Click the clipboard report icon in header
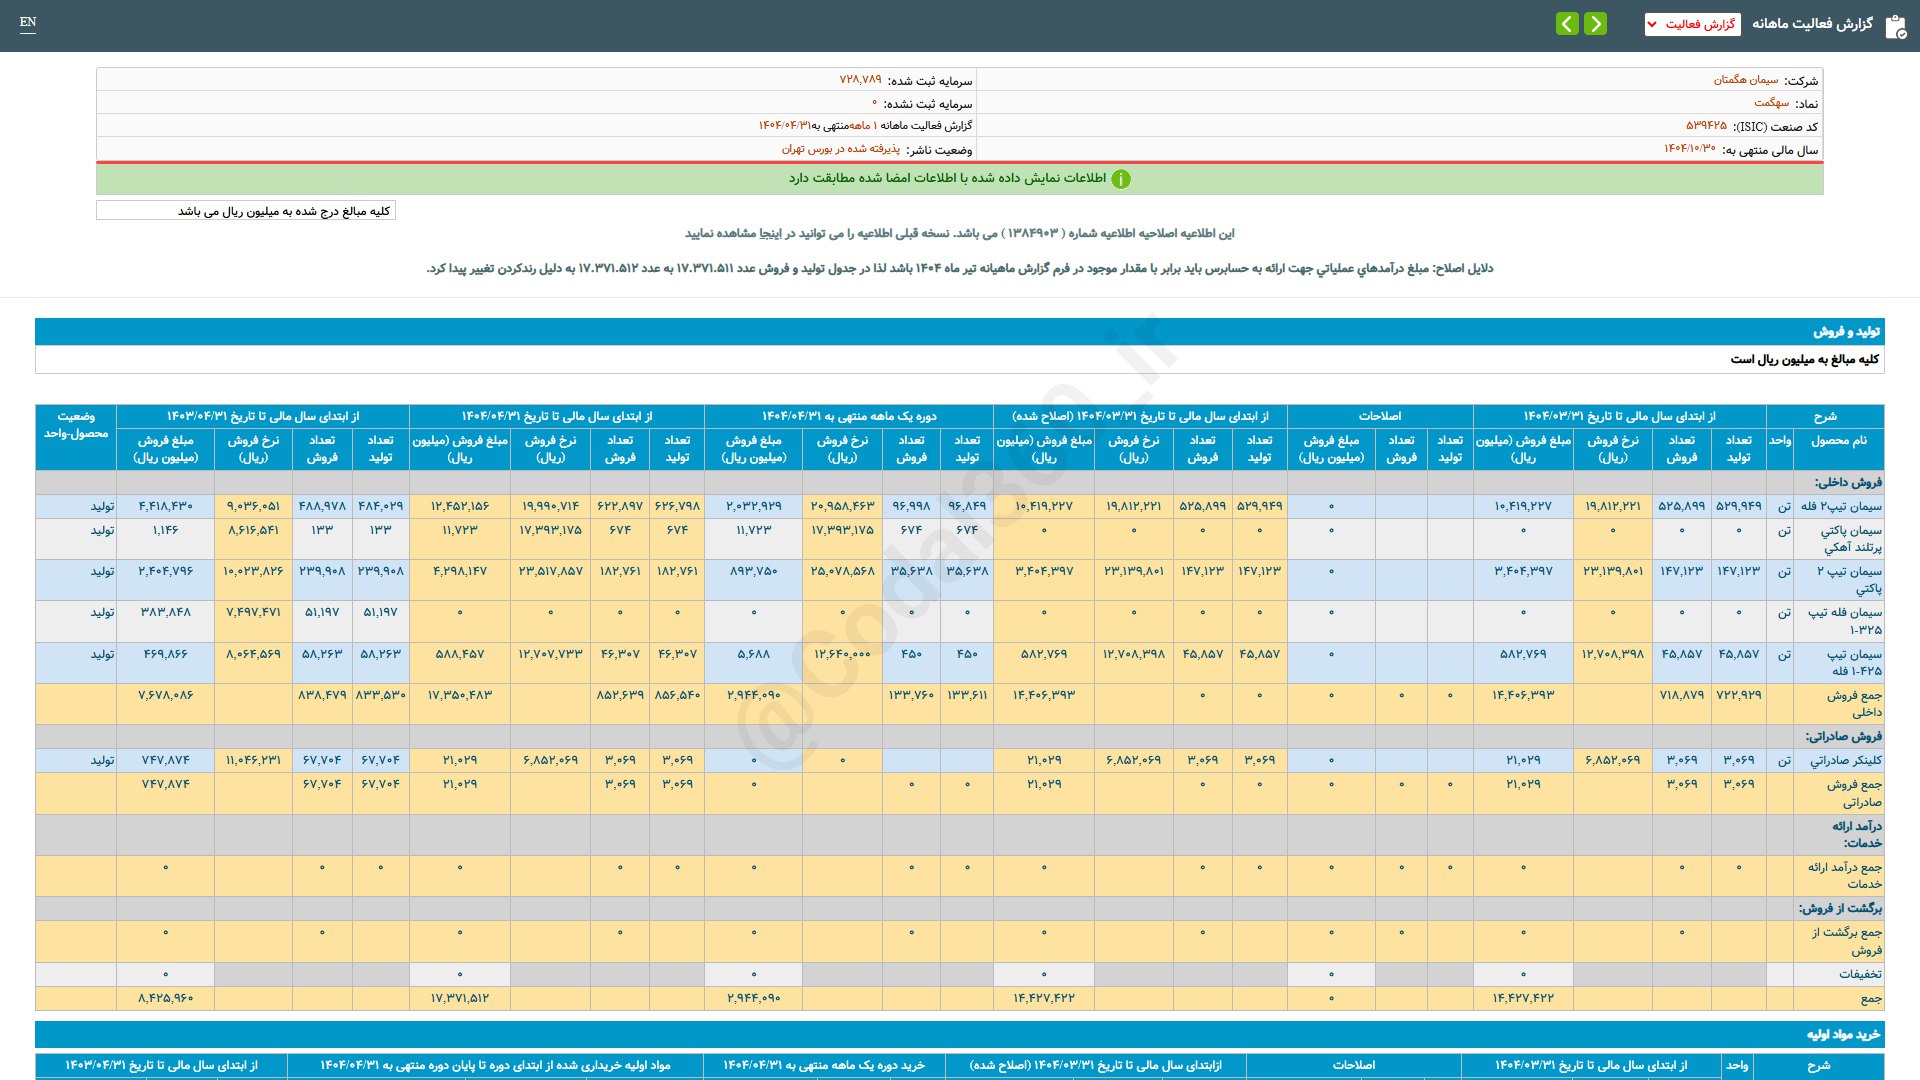The image size is (1920, 1080). (1895, 26)
